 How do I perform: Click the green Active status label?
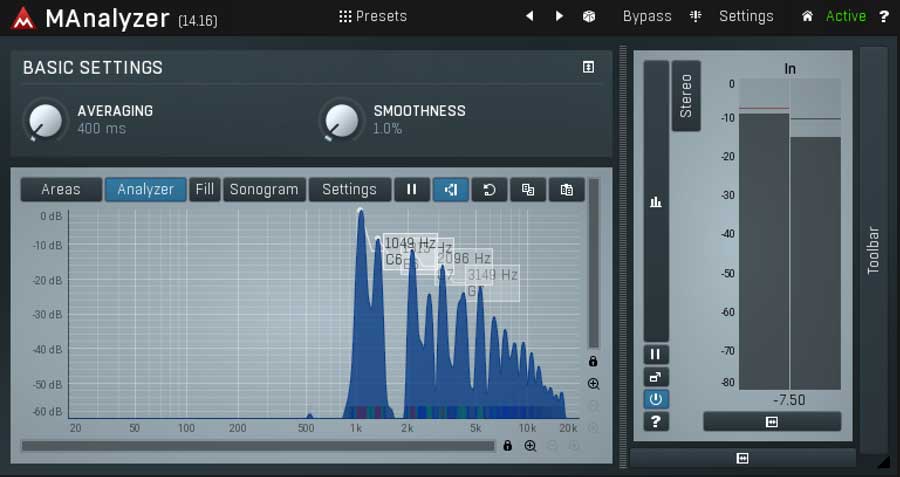coord(846,16)
